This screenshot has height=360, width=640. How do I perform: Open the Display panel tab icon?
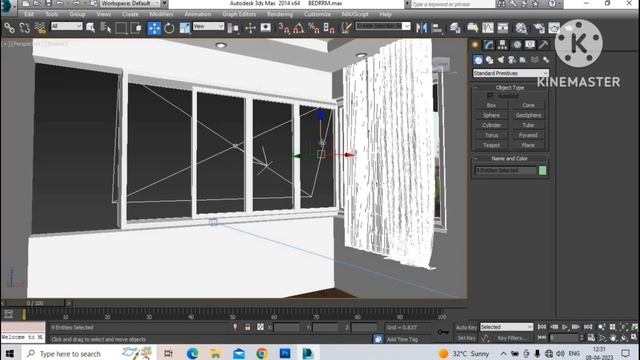tap(530, 45)
